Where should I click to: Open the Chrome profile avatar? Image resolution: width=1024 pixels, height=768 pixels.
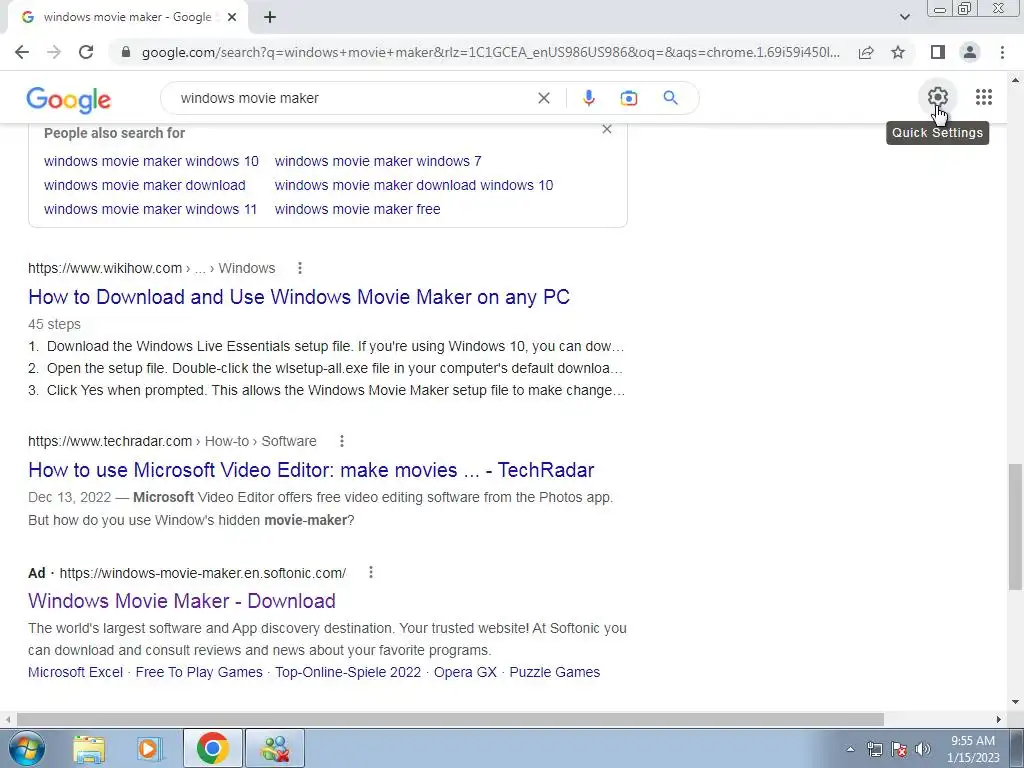970,52
